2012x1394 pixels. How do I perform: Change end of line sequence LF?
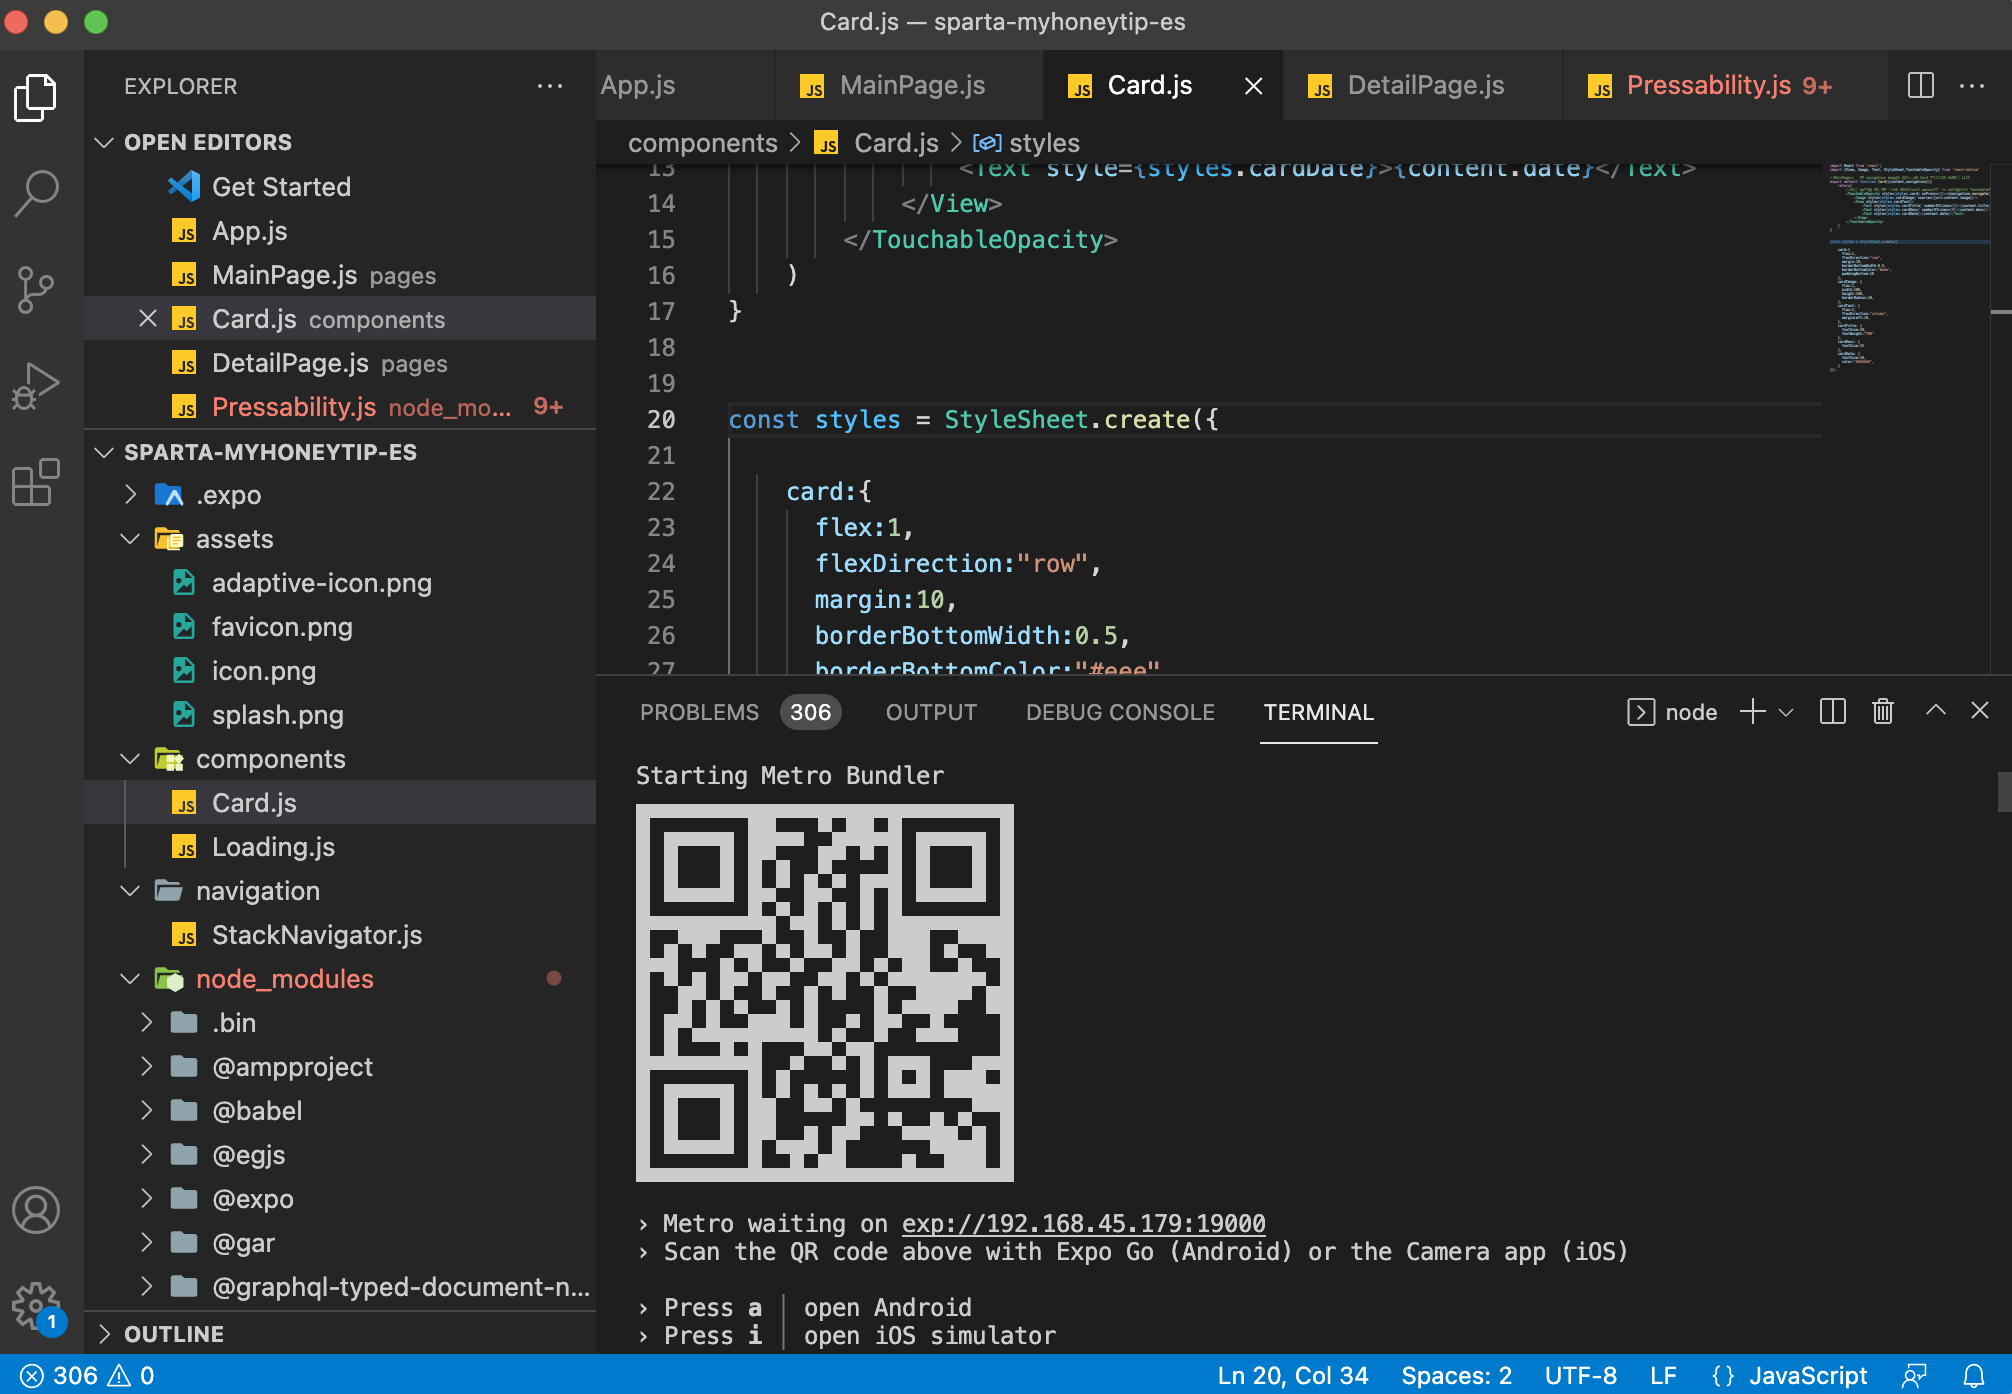click(1663, 1376)
